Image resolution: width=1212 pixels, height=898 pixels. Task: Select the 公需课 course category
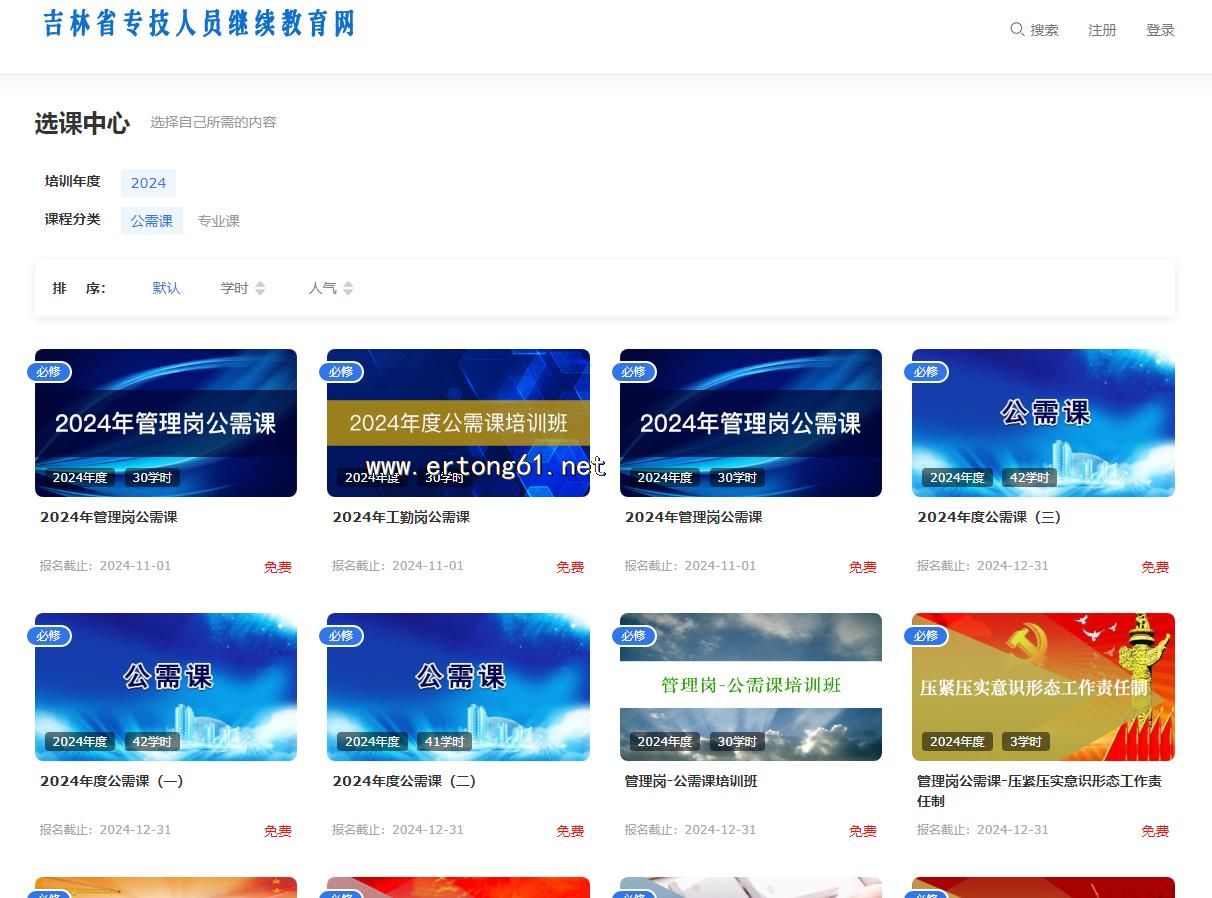click(x=151, y=221)
